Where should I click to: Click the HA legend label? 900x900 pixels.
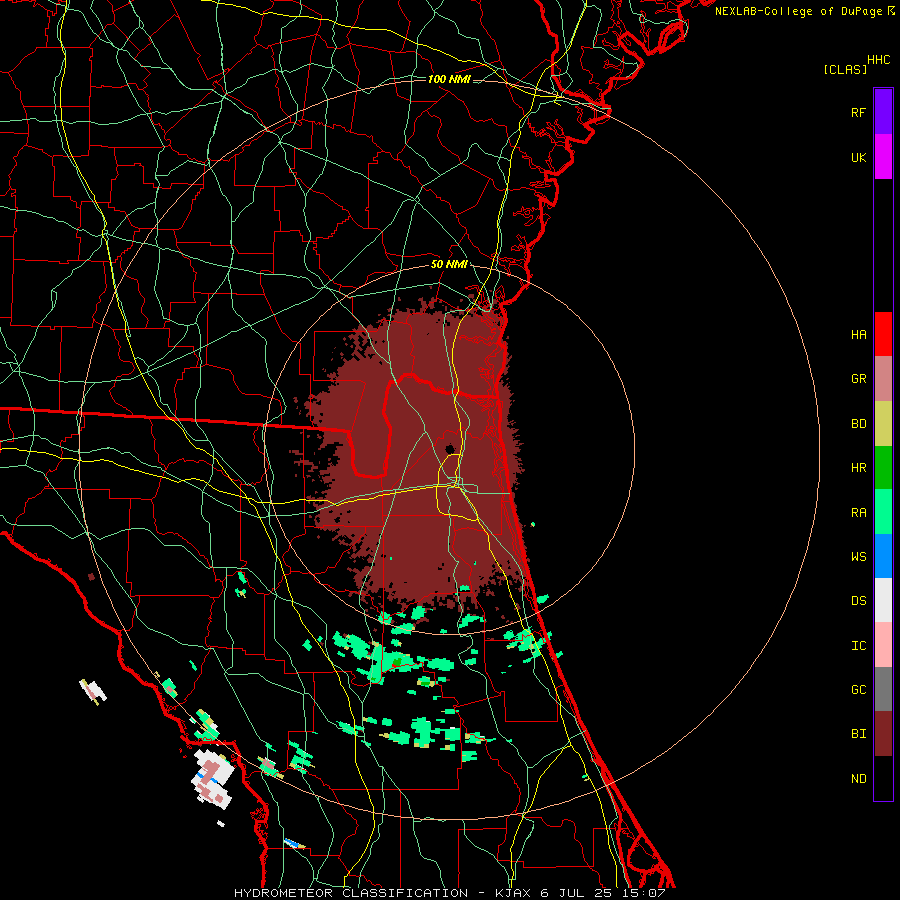pos(859,335)
